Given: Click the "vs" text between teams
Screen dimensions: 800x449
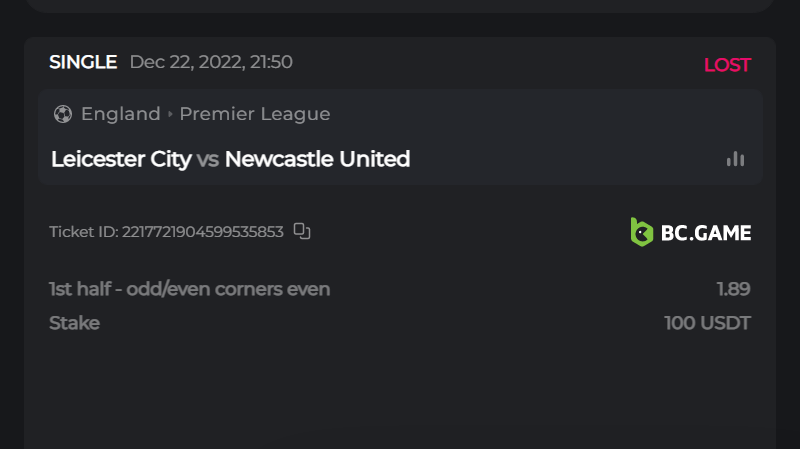Looking at the screenshot, I should tap(208, 159).
